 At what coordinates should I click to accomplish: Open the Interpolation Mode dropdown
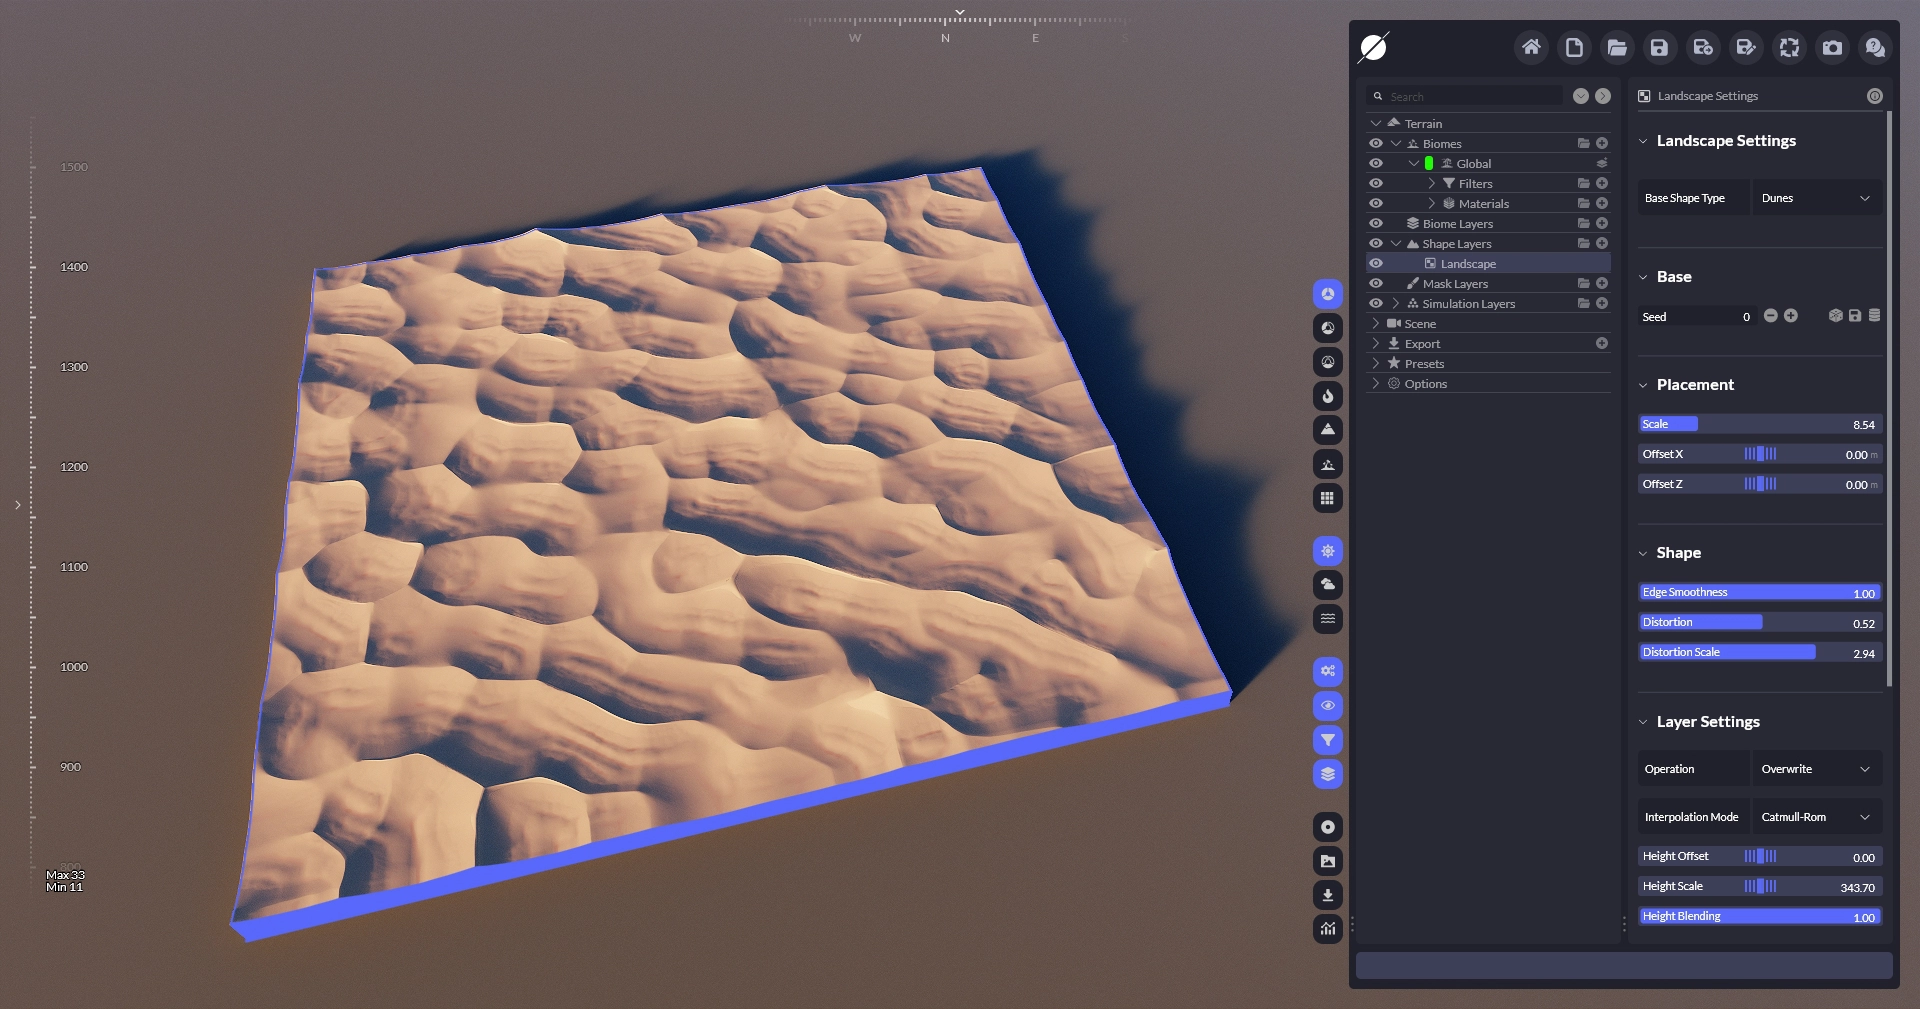click(1815, 817)
